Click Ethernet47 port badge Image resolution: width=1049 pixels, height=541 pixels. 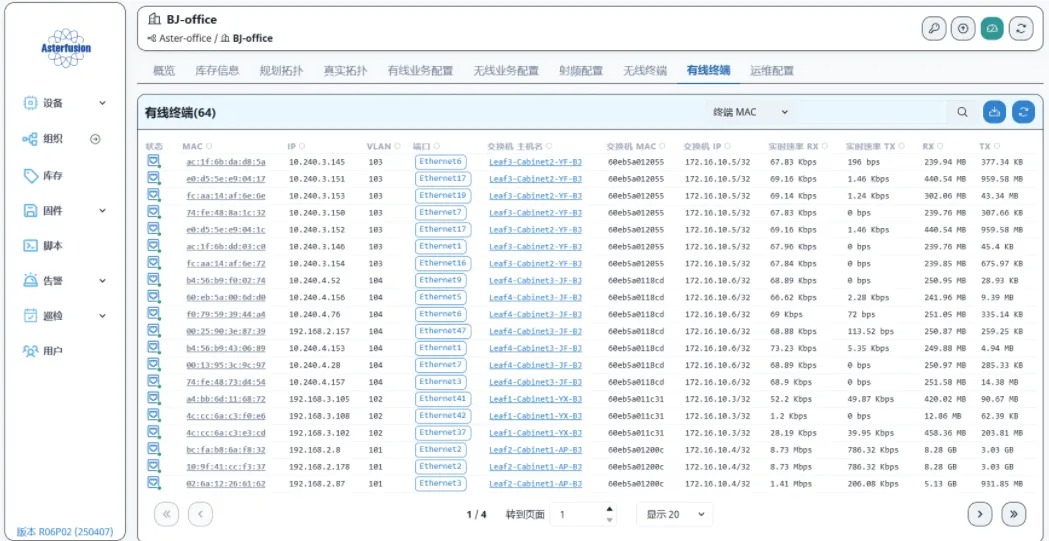tap(442, 331)
